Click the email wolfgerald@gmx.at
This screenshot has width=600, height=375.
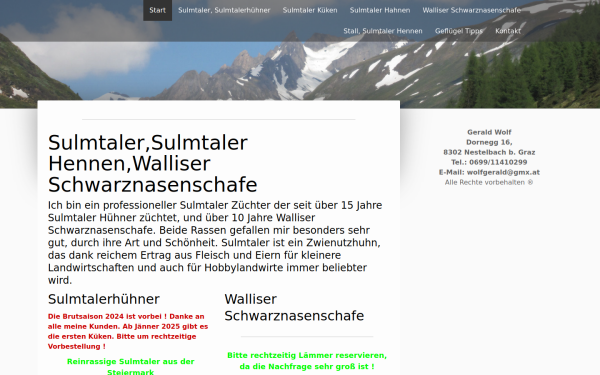coord(503,172)
